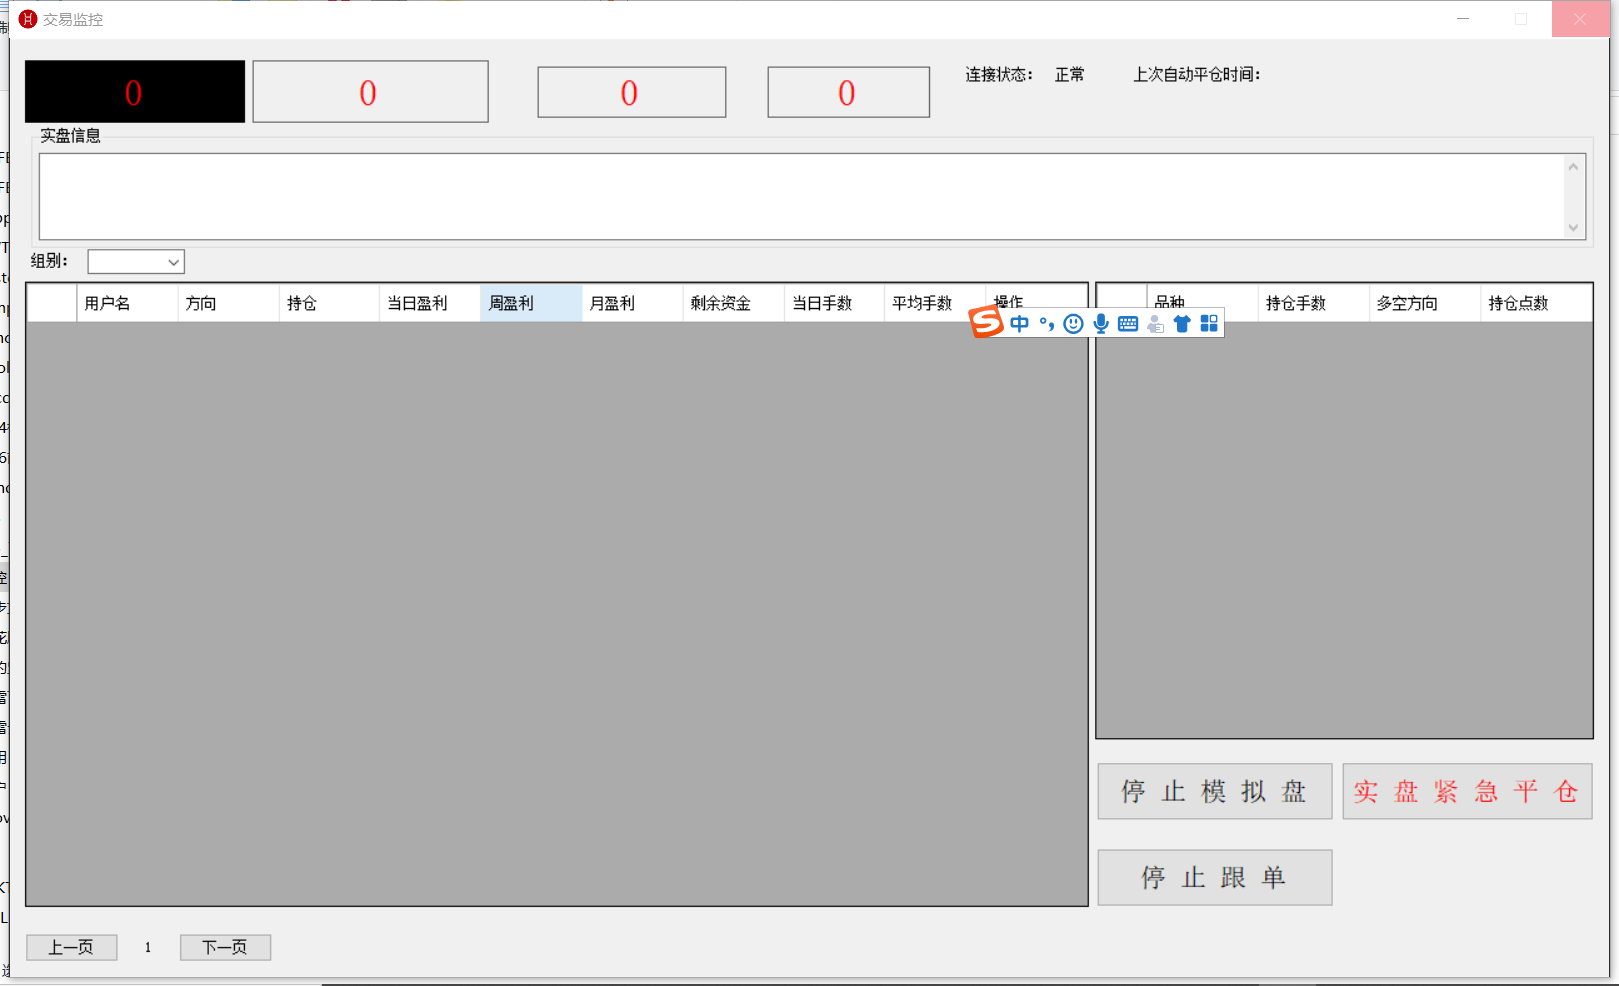Click the 平均手数 column header

(x=935, y=303)
